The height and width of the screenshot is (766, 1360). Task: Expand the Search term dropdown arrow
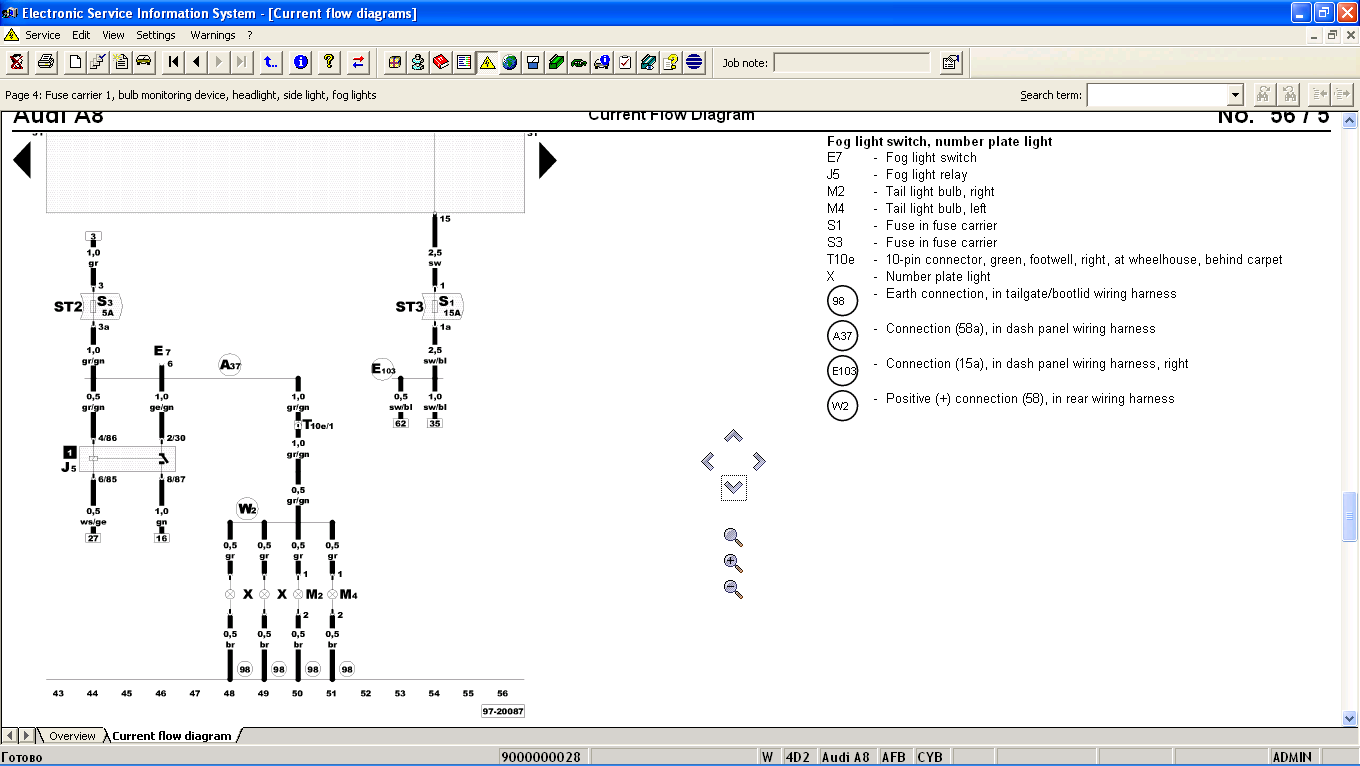coord(1235,95)
